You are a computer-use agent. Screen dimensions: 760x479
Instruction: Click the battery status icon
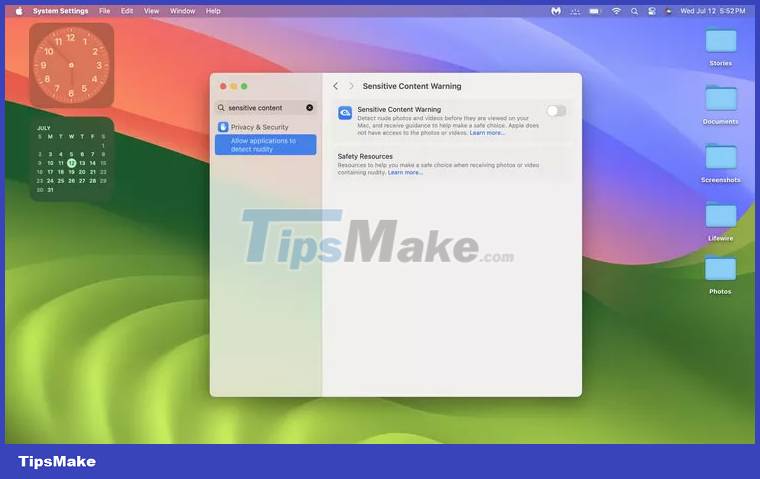pyautogui.click(x=594, y=11)
